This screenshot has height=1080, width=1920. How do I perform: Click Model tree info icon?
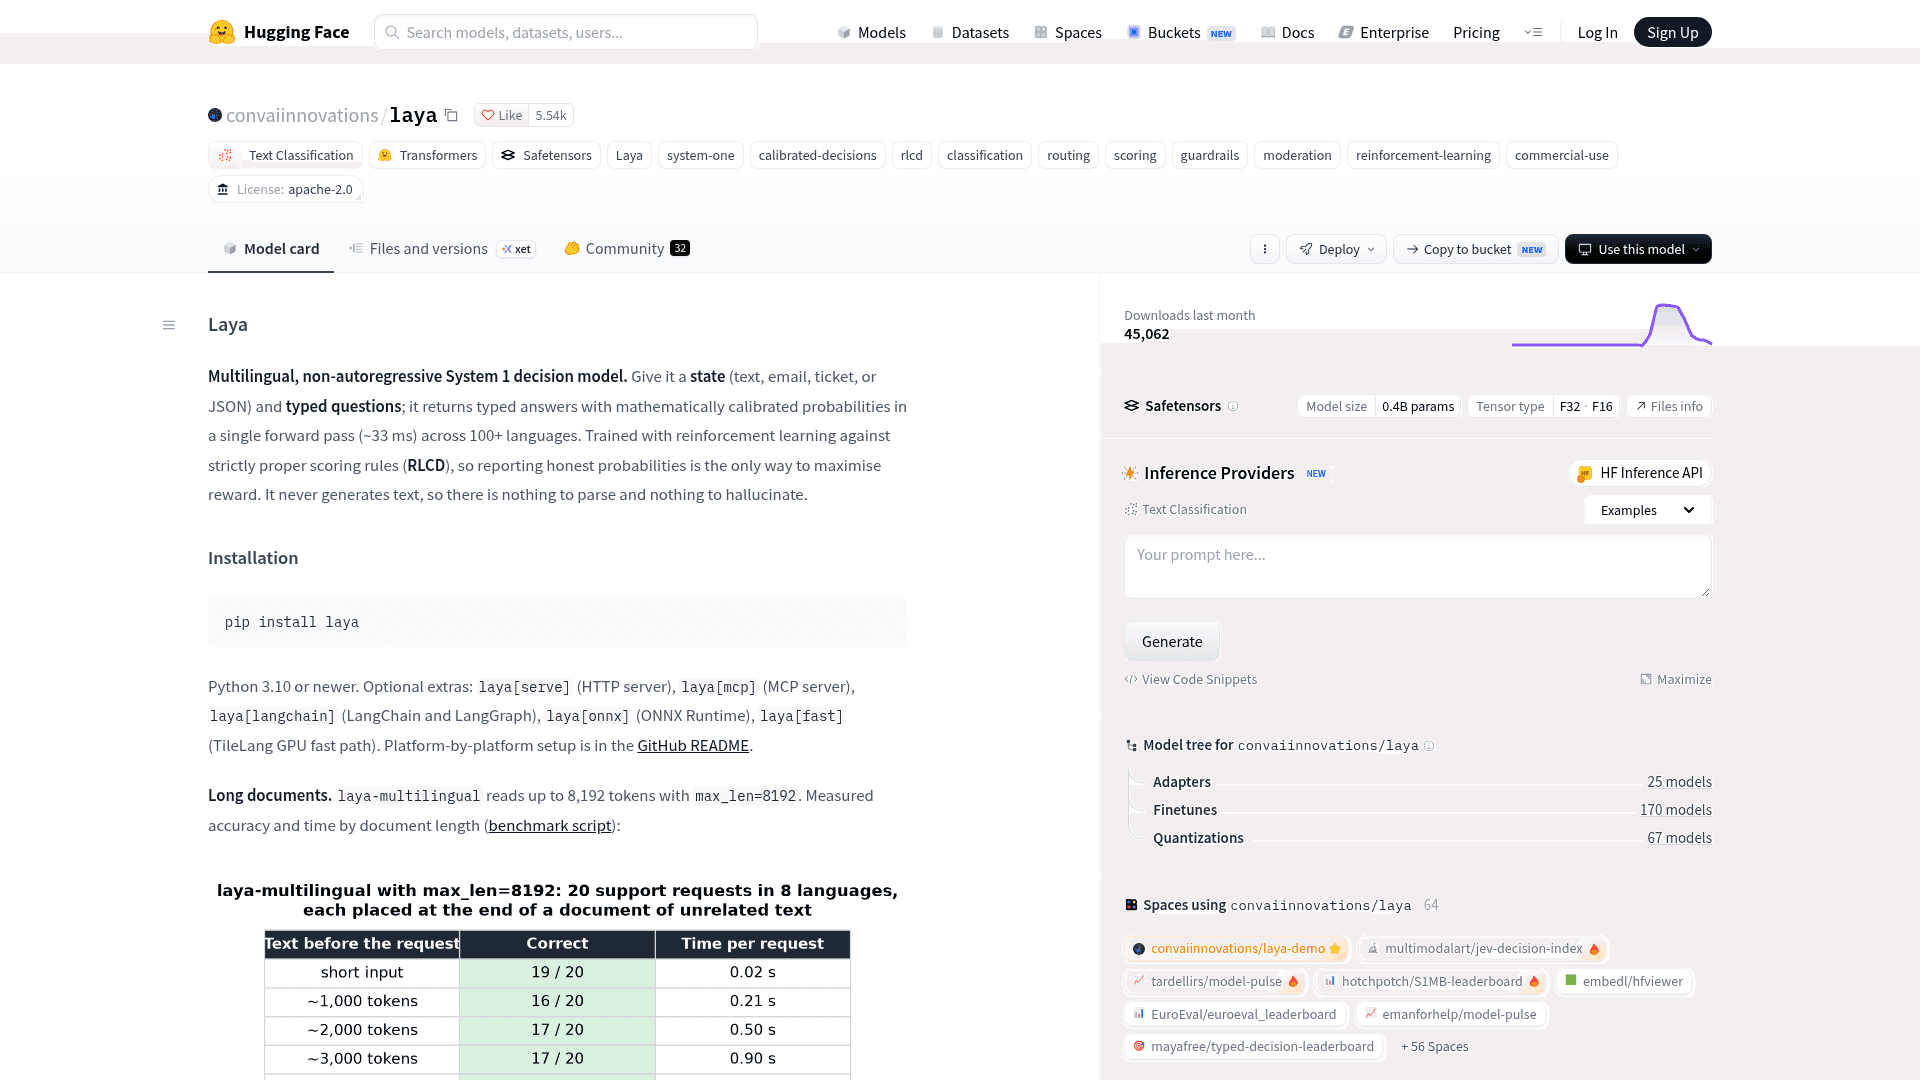coord(1429,746)
